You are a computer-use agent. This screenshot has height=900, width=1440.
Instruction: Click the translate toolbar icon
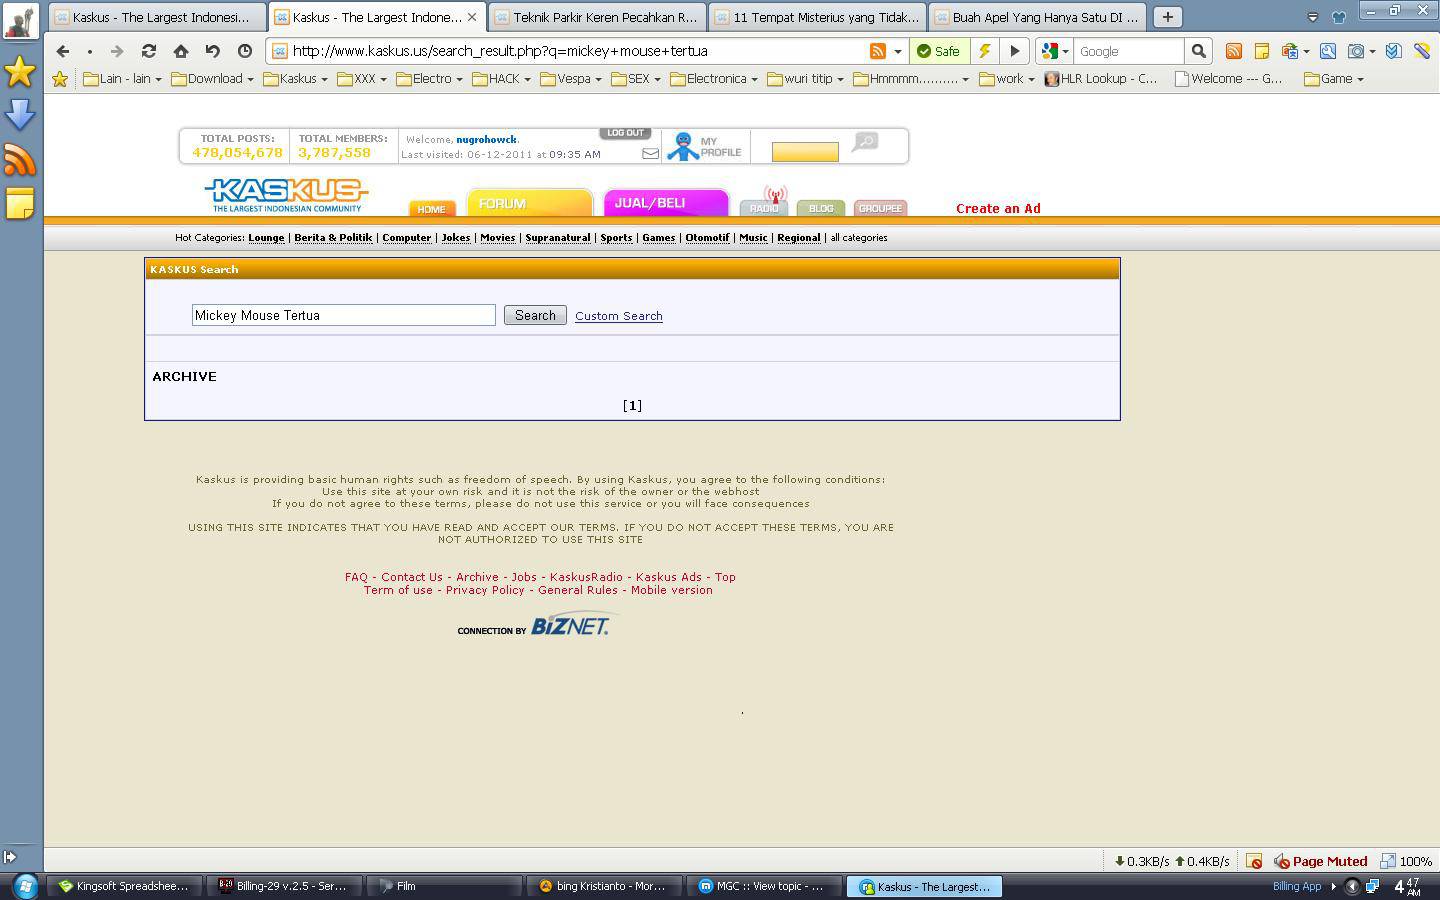[x=1290, y=51]
